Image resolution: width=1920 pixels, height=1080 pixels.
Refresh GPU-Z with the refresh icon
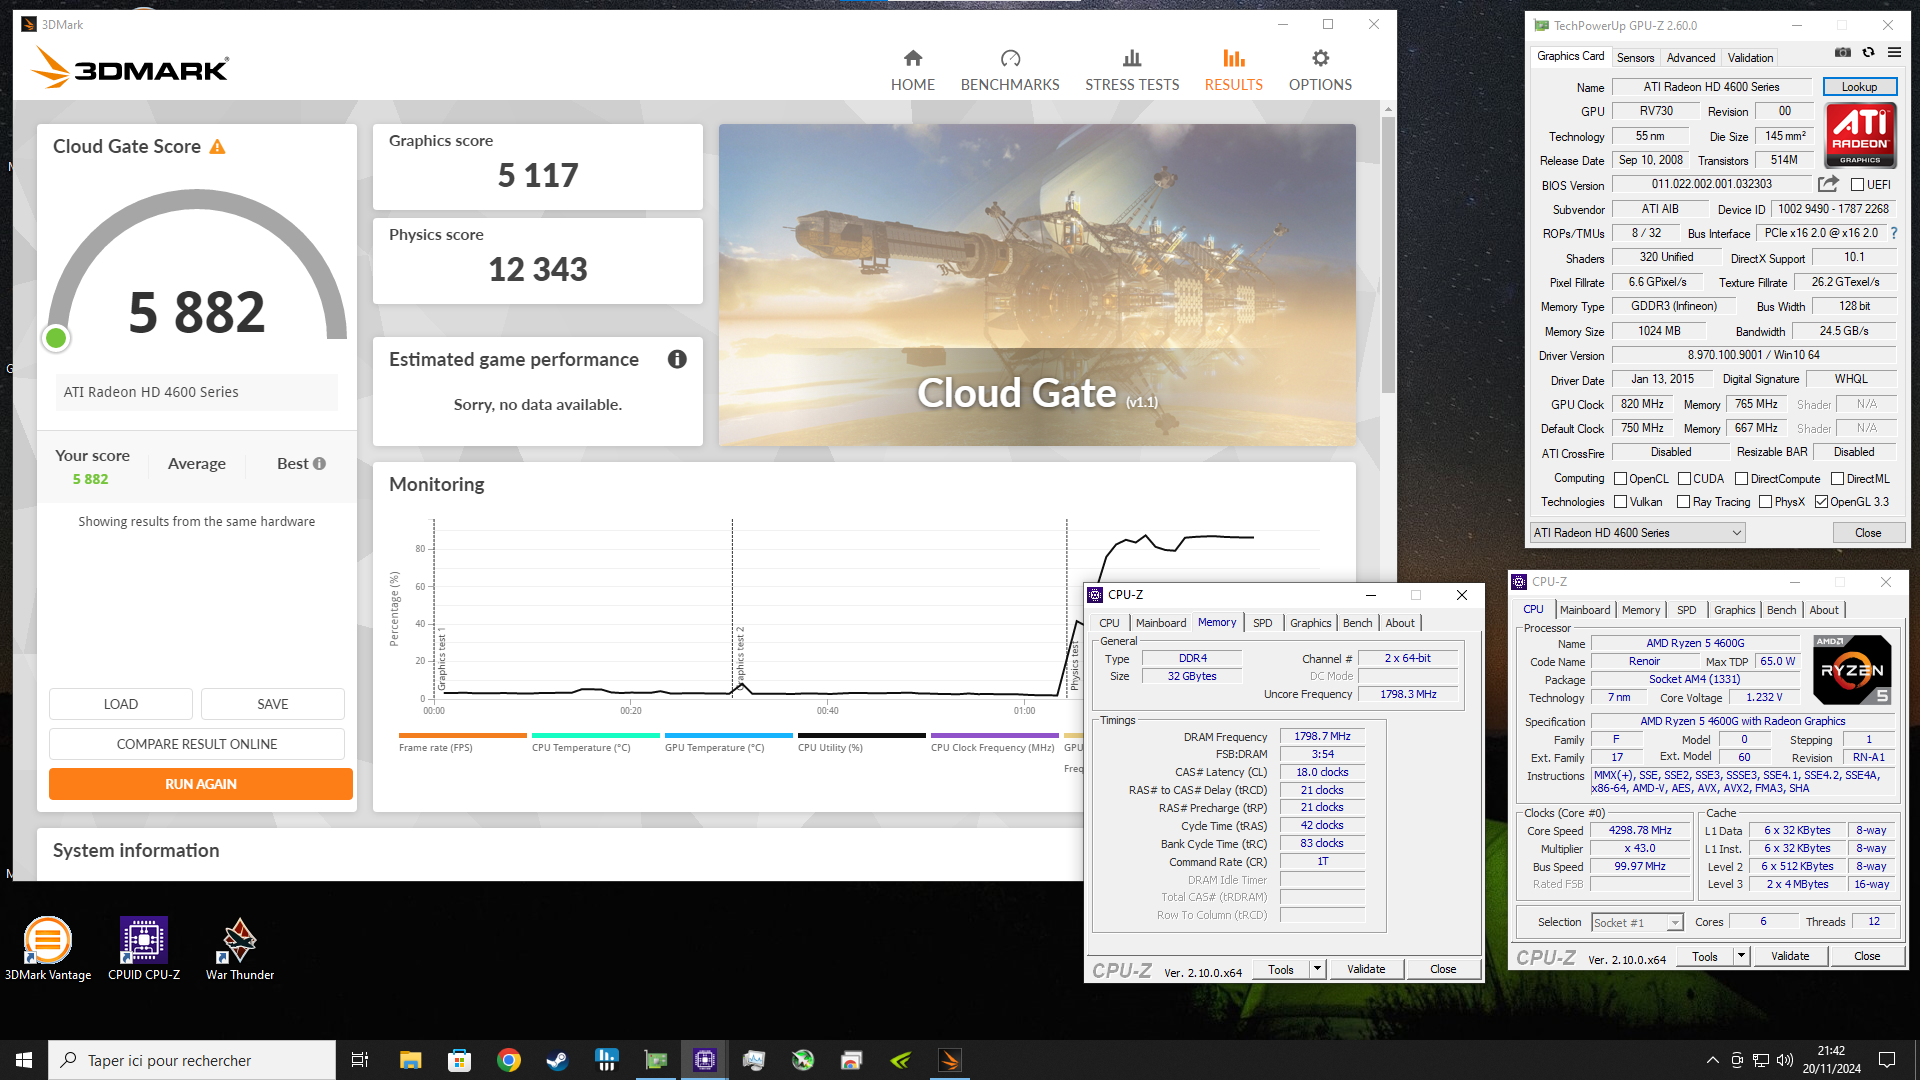[x=1868, y=53]
